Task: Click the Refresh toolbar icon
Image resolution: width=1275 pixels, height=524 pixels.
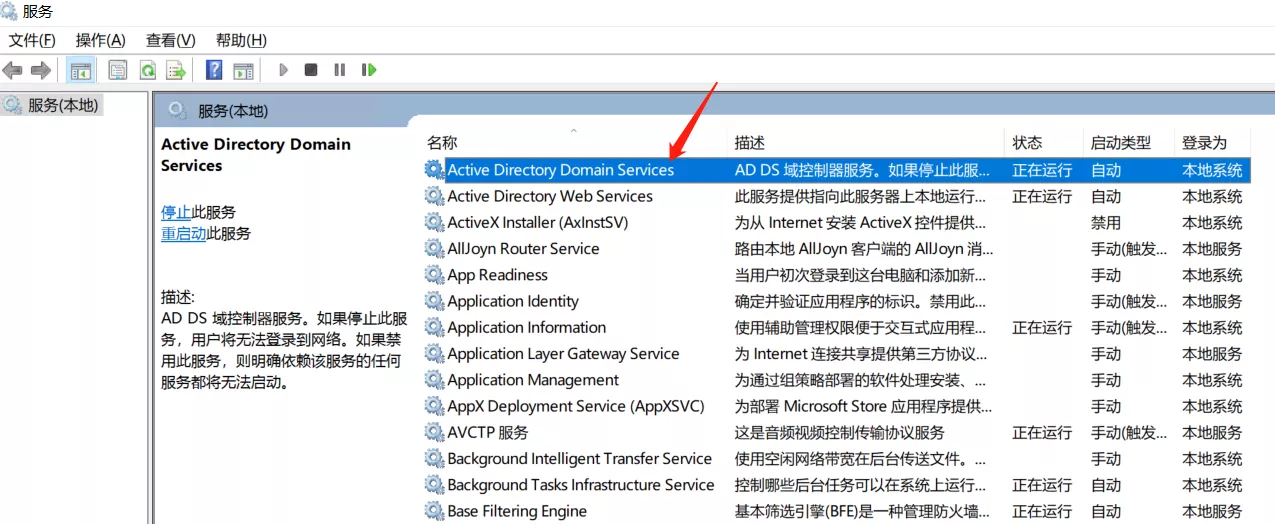Action: click(147, 70)
